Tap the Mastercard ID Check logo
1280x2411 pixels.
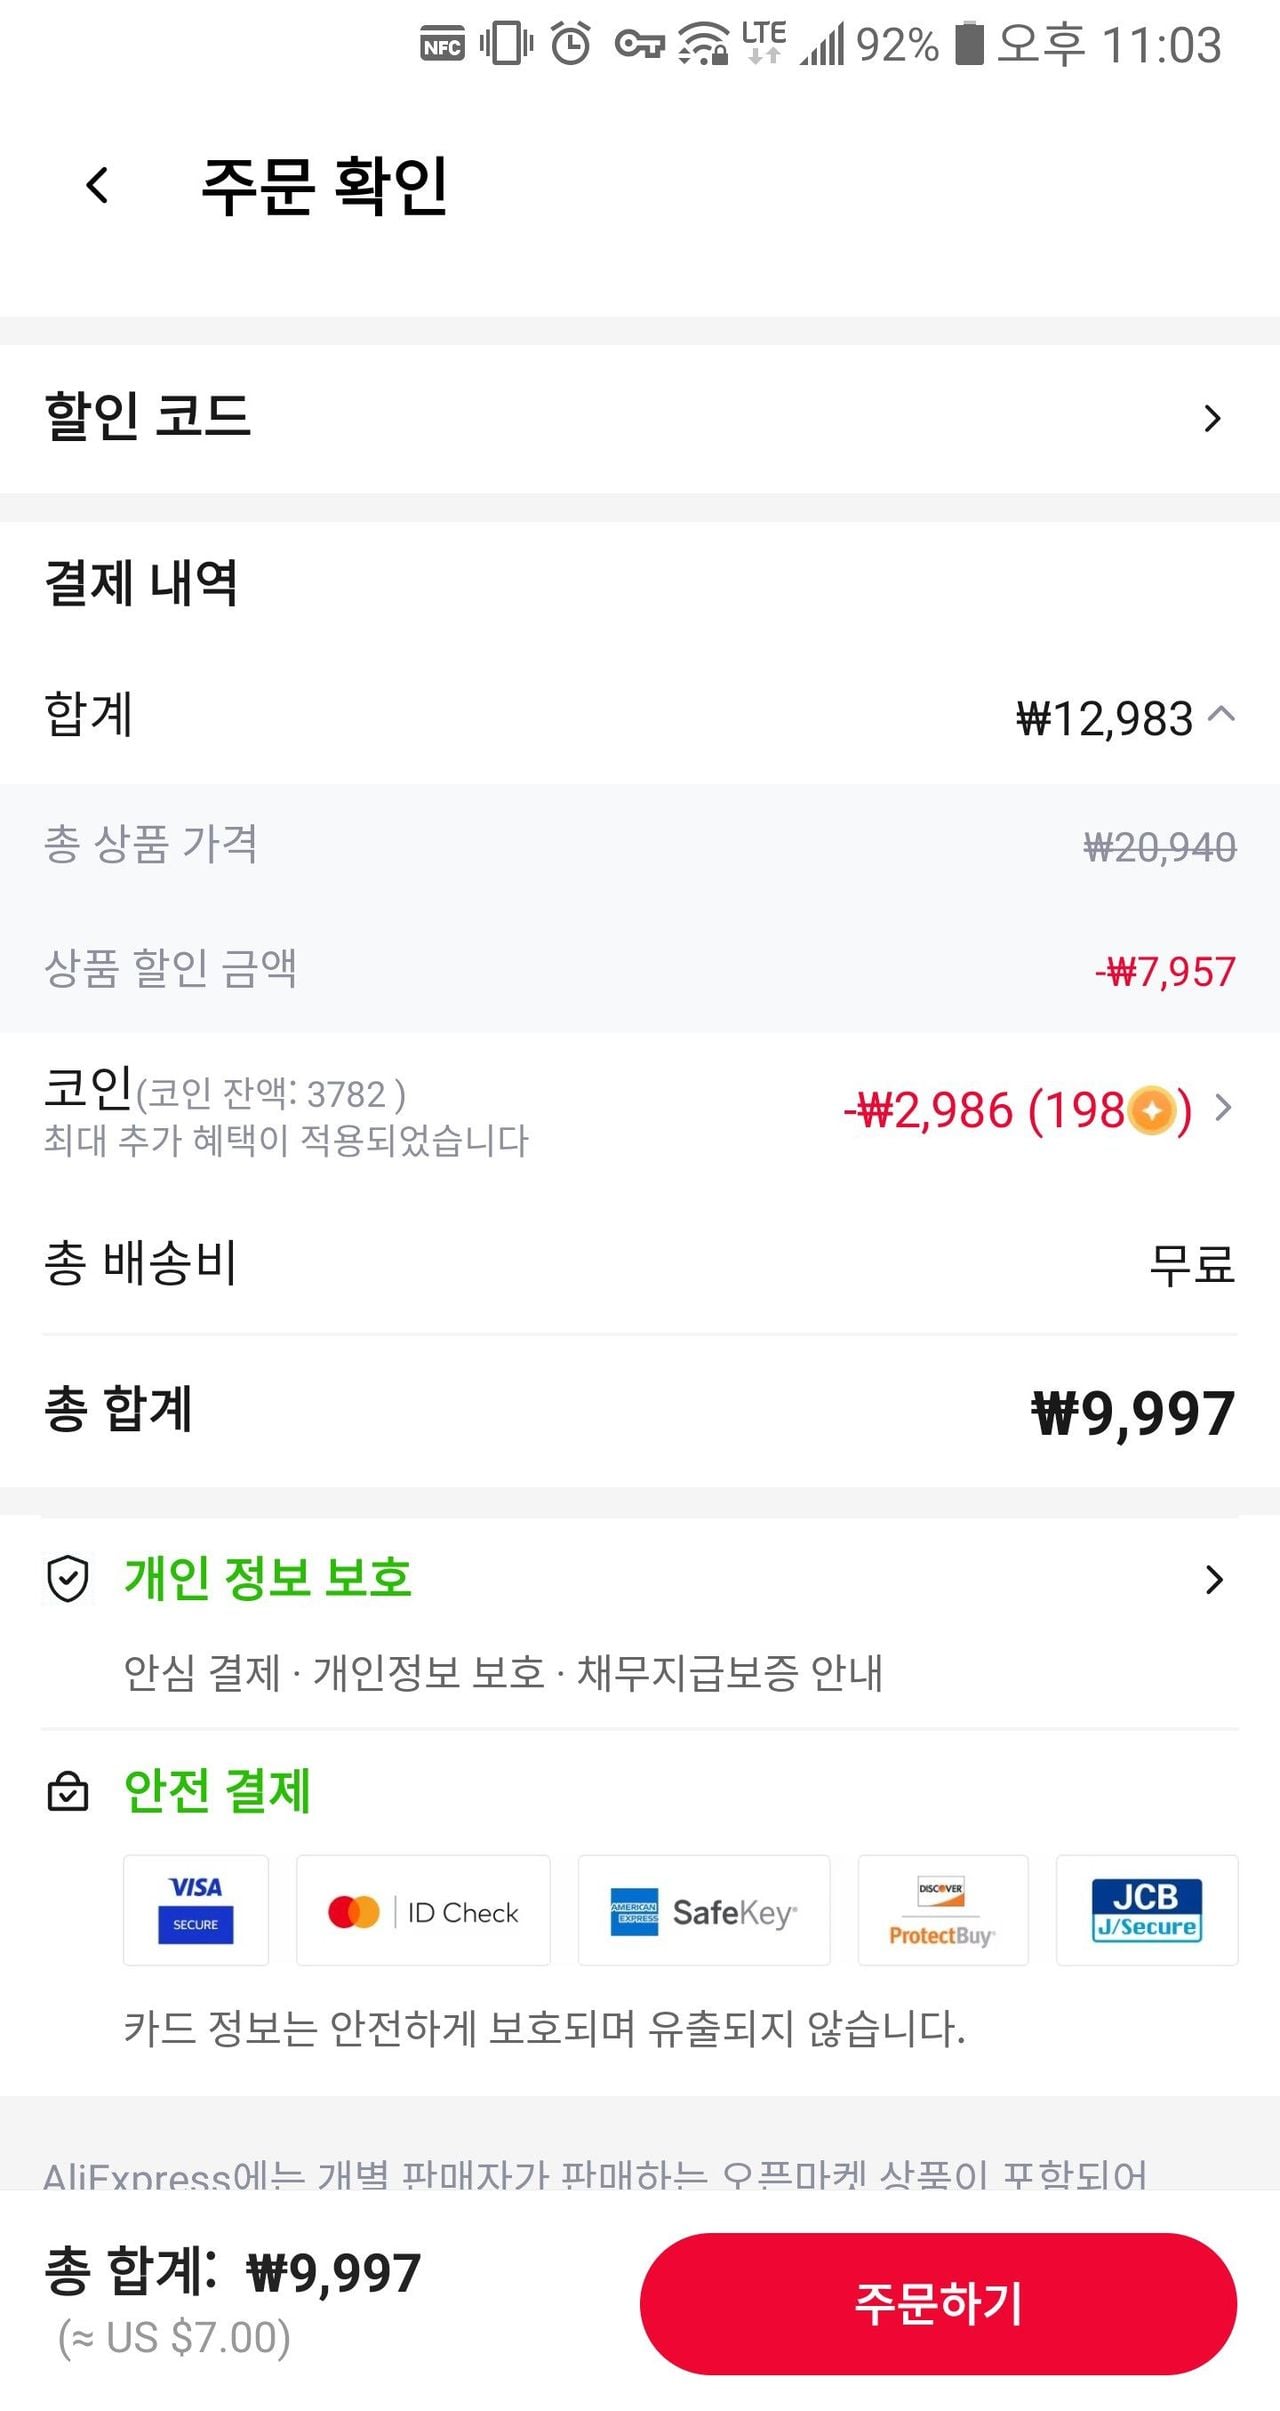pos(423,1911)
